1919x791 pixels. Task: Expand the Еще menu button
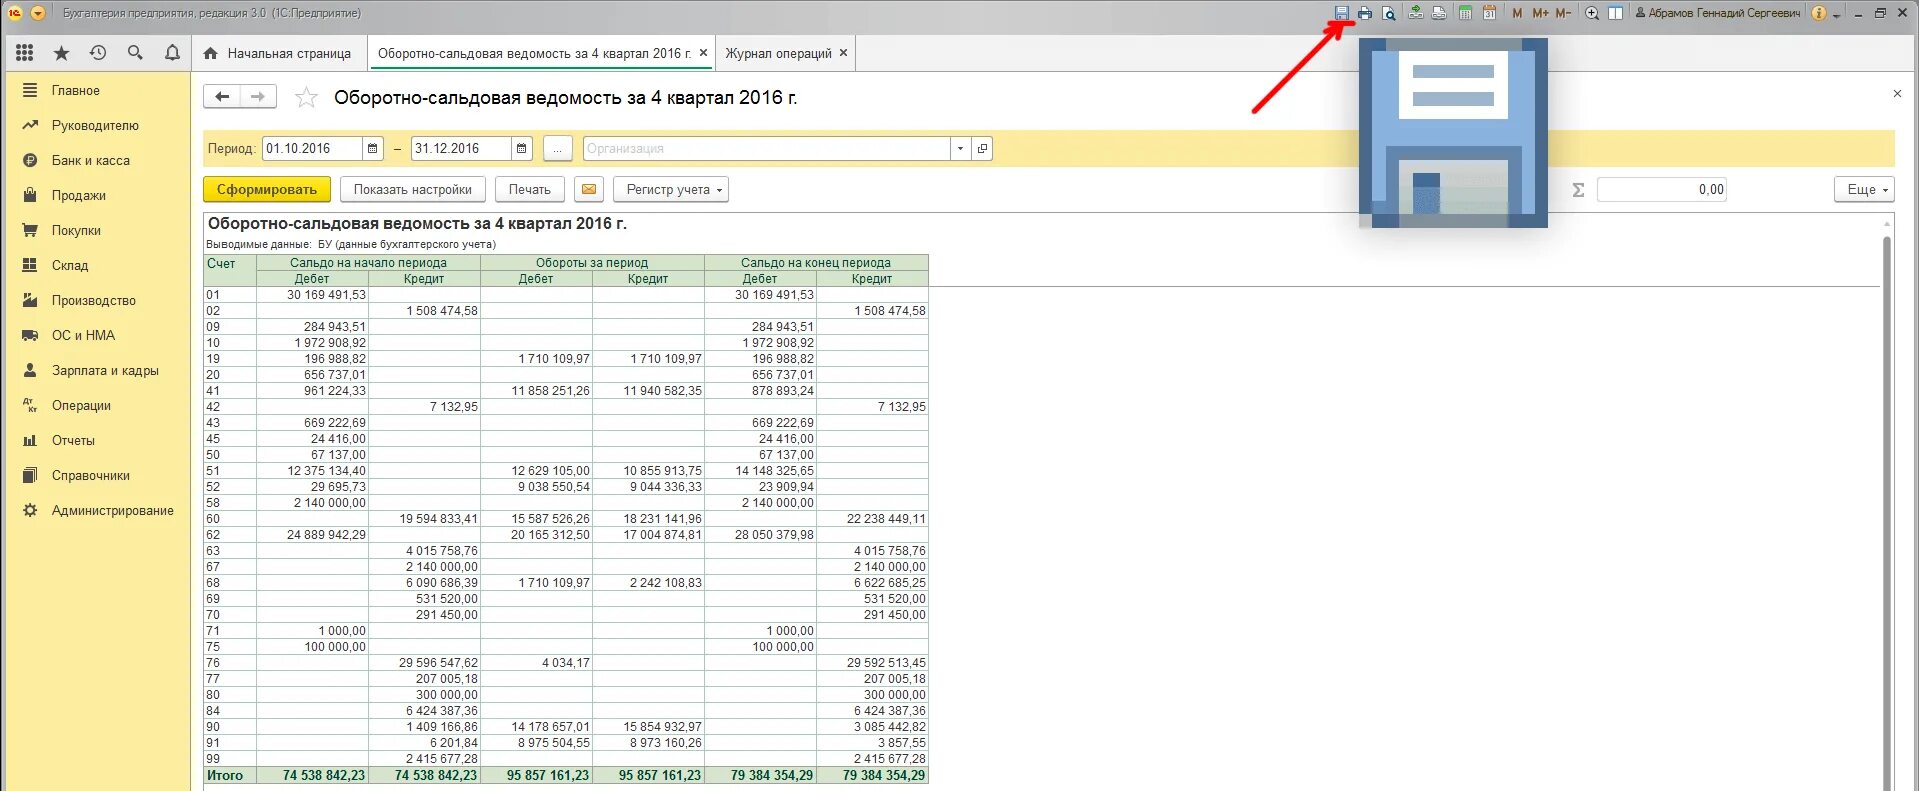[x=1864, y=189]
